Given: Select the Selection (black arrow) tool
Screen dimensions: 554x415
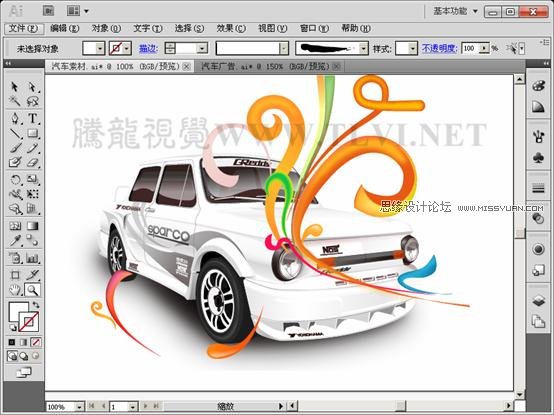Looking at the screenshot, I should click(x=14, y=87).
